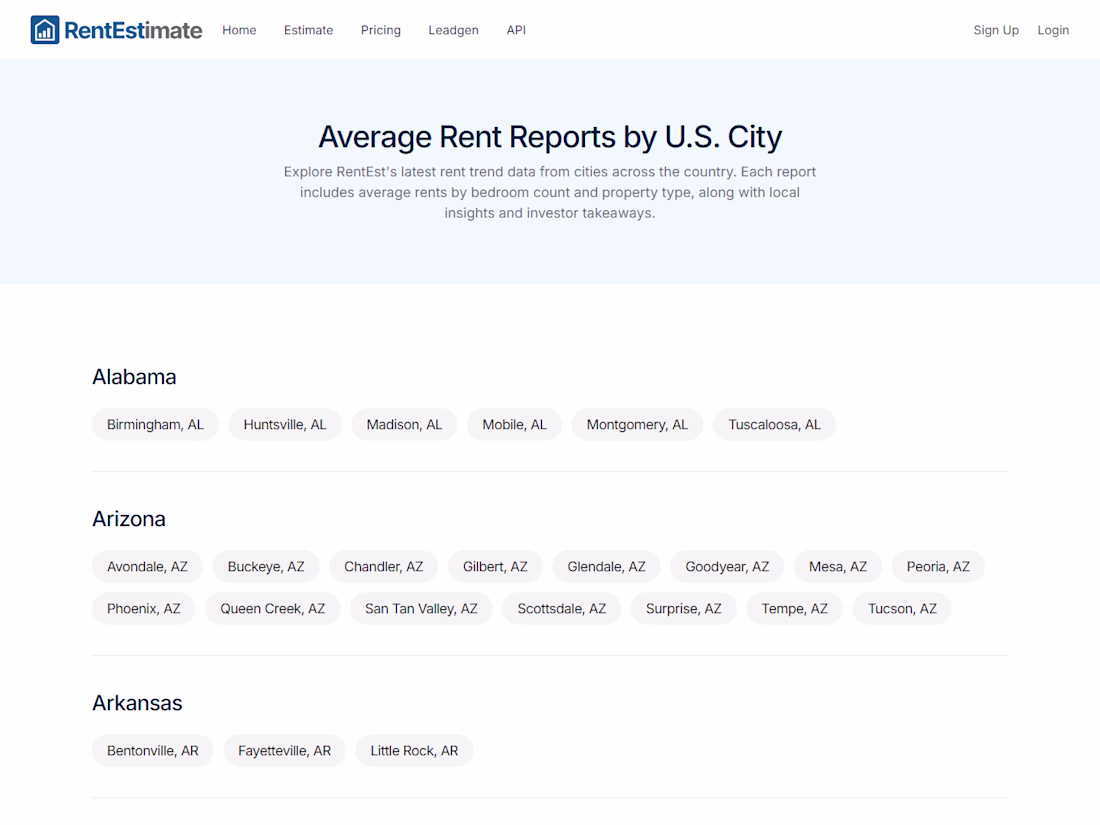Click the Login link

point(1053,30)
